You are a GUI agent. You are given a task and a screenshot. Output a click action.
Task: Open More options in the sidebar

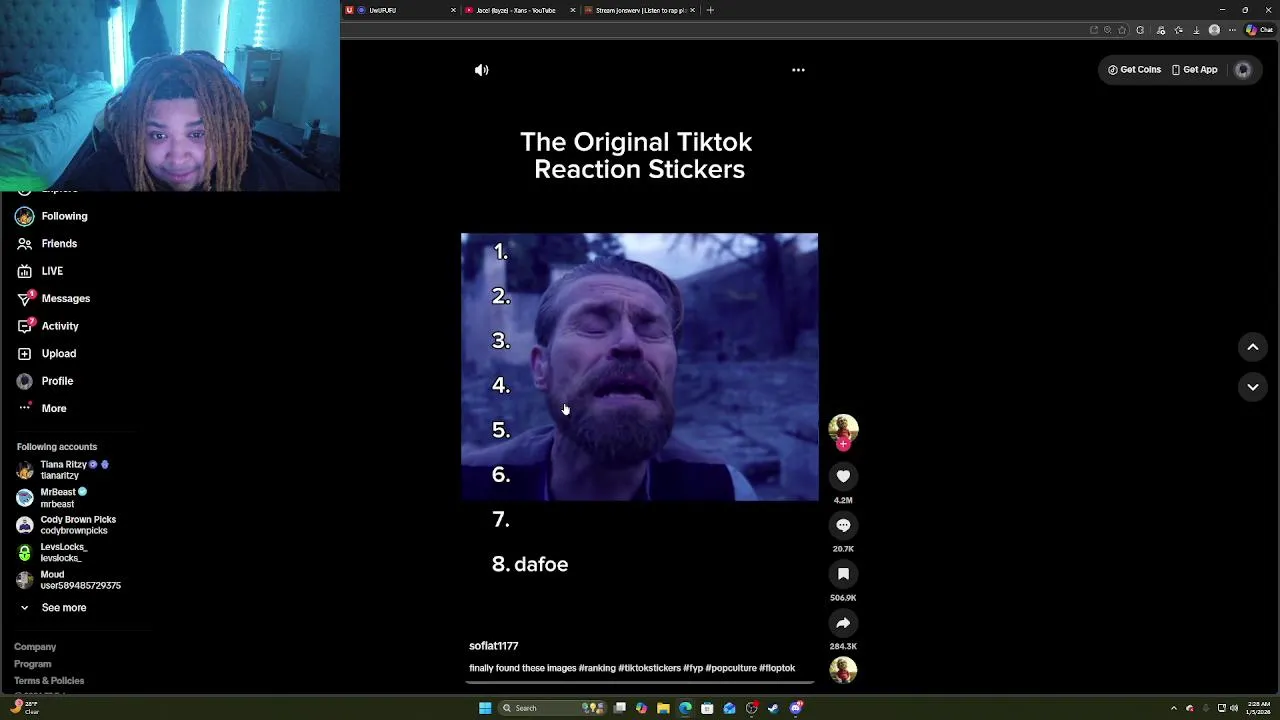click(41, 409)
